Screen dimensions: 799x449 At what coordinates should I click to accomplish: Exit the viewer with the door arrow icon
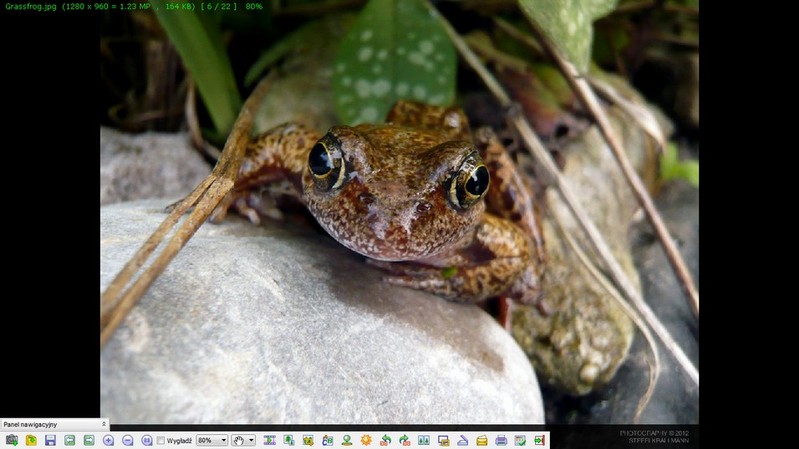[539, 440]
